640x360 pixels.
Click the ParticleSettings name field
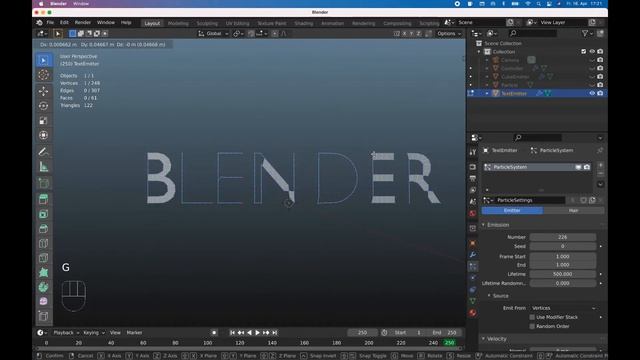tap(530, 200)
